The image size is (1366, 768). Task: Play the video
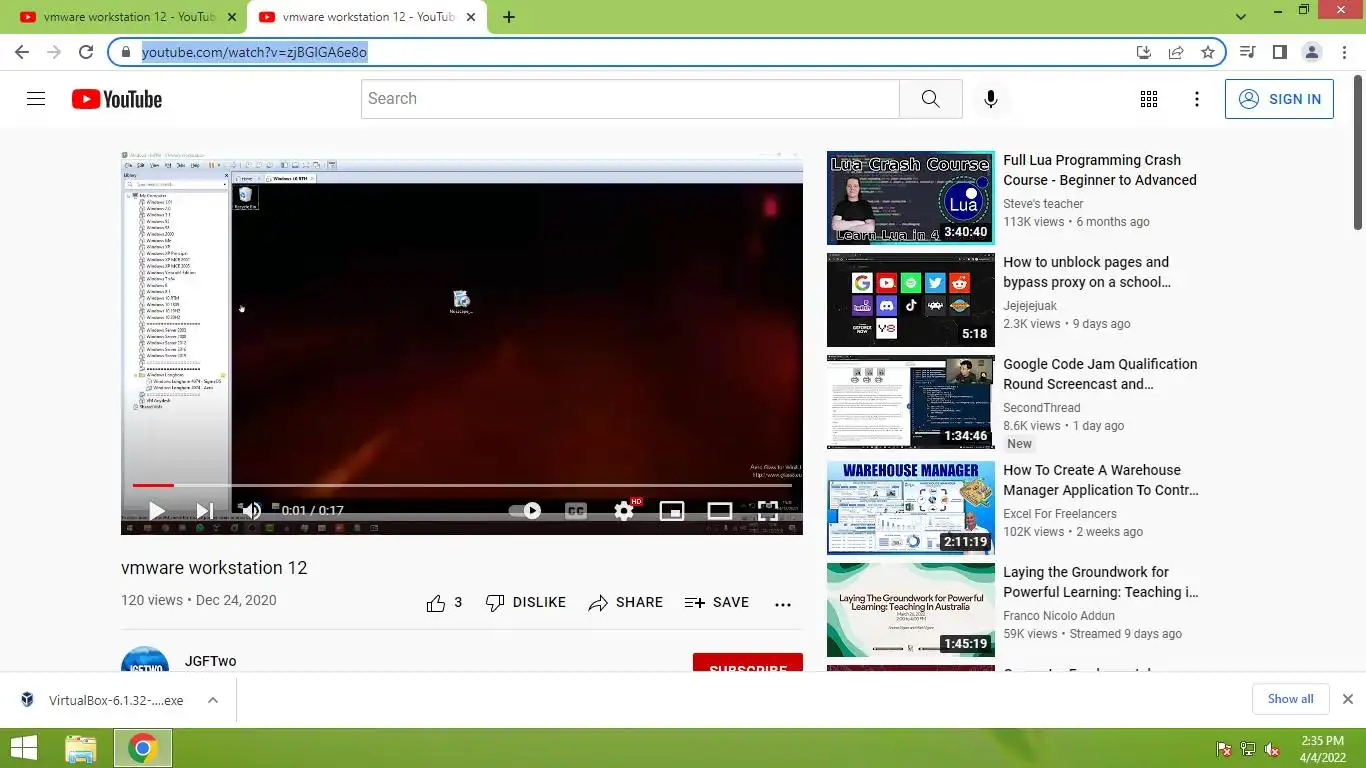coord(157,511)
